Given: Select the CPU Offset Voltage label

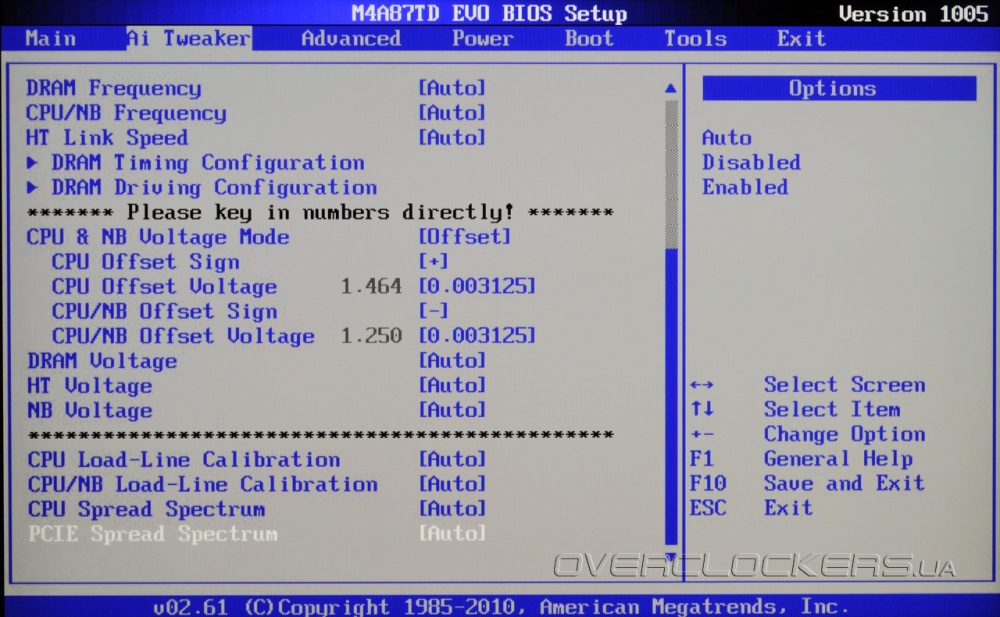Looking at the screenshot, I should pyautogui.click(x=164, y=287).
